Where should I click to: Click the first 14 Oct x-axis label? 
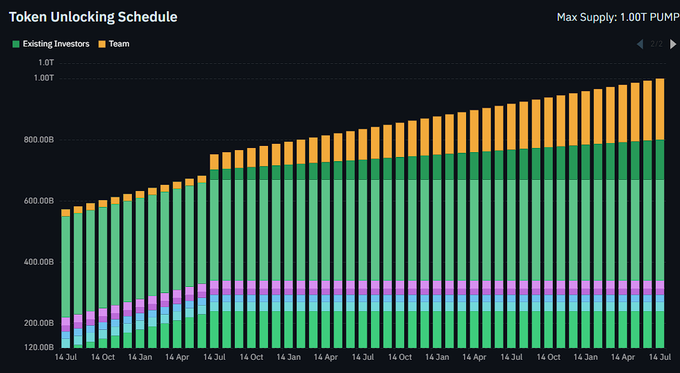click(x=103, y=357)
